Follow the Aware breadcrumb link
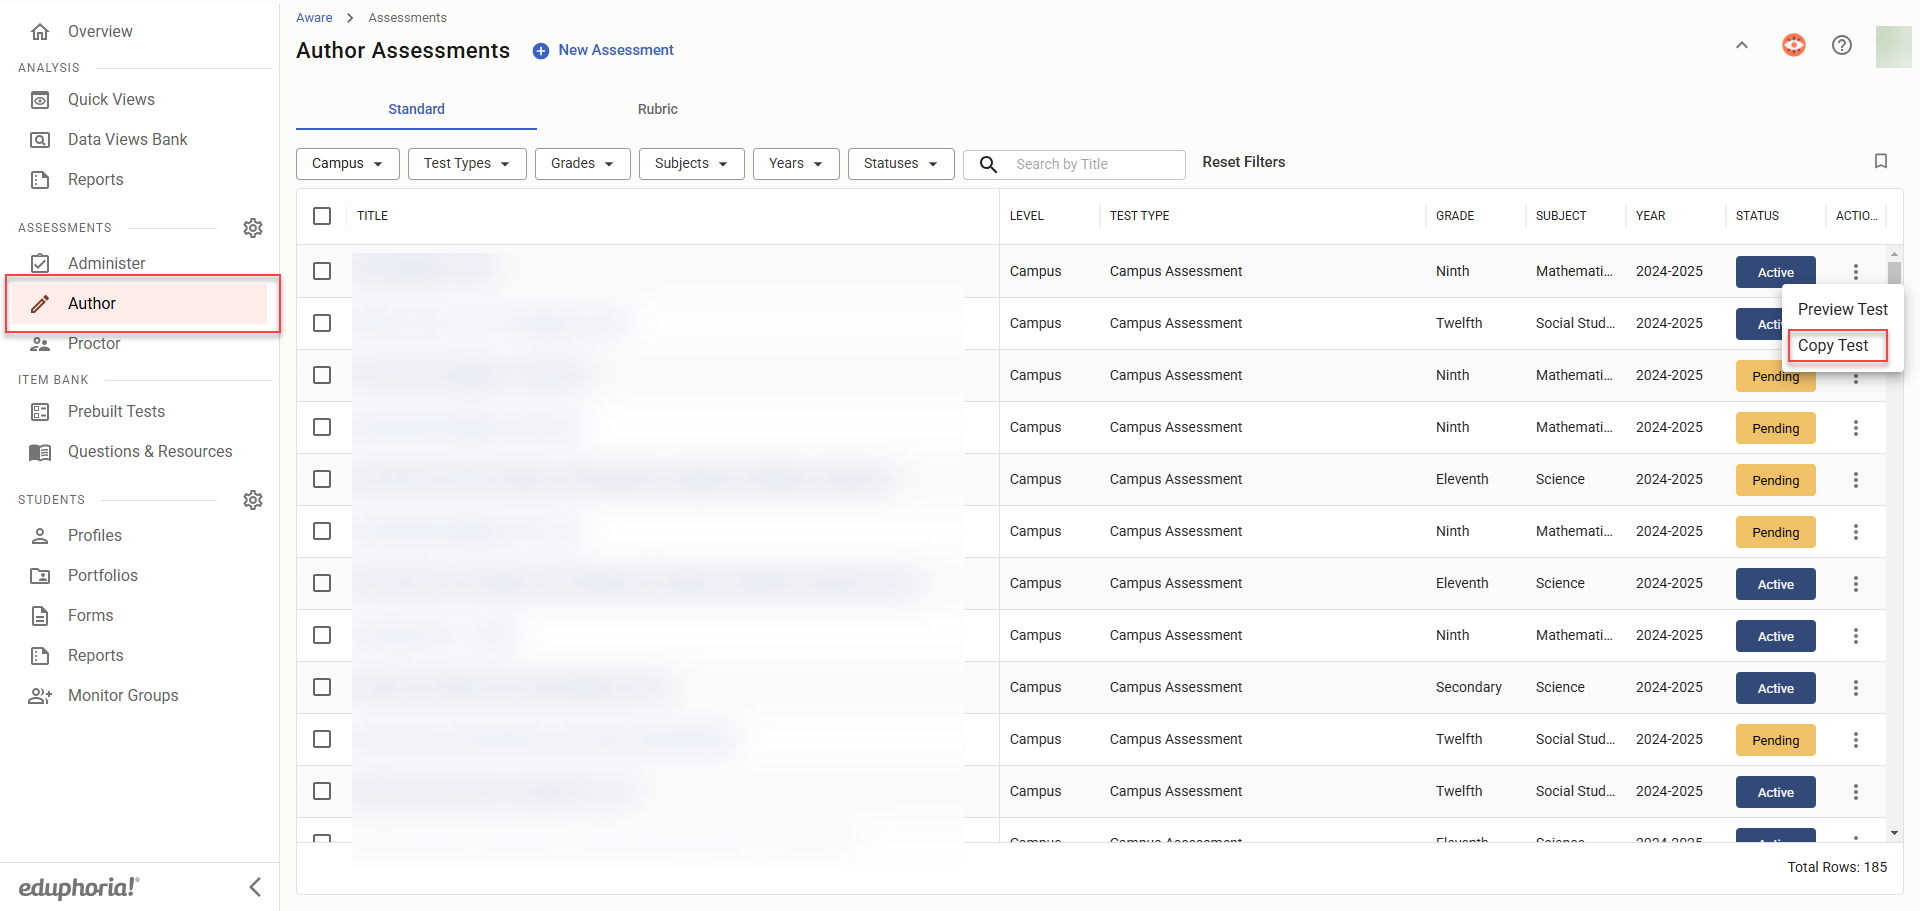The height and width of the screenshot is (911, 1920). coord(314,18)
